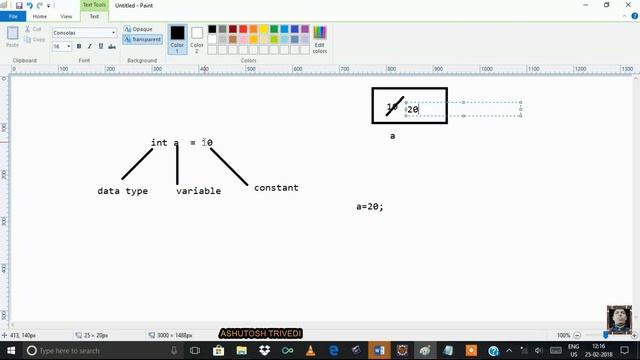The image size is (640, 360).
Task: Open Paint Help question mark icon
Action: point(635,16)
